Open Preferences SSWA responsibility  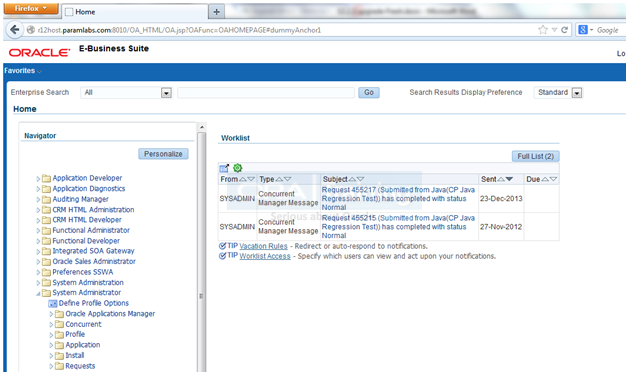pyautogui.click(x=83, y=272)
